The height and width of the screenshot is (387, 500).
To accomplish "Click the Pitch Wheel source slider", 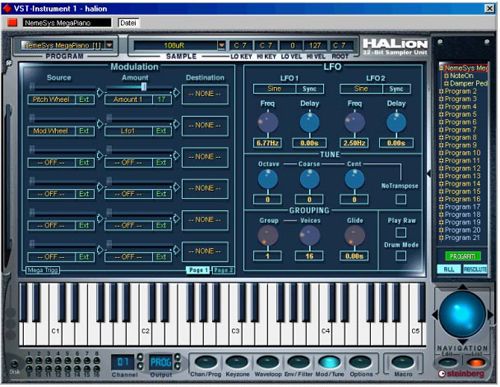I will (63, 87).
